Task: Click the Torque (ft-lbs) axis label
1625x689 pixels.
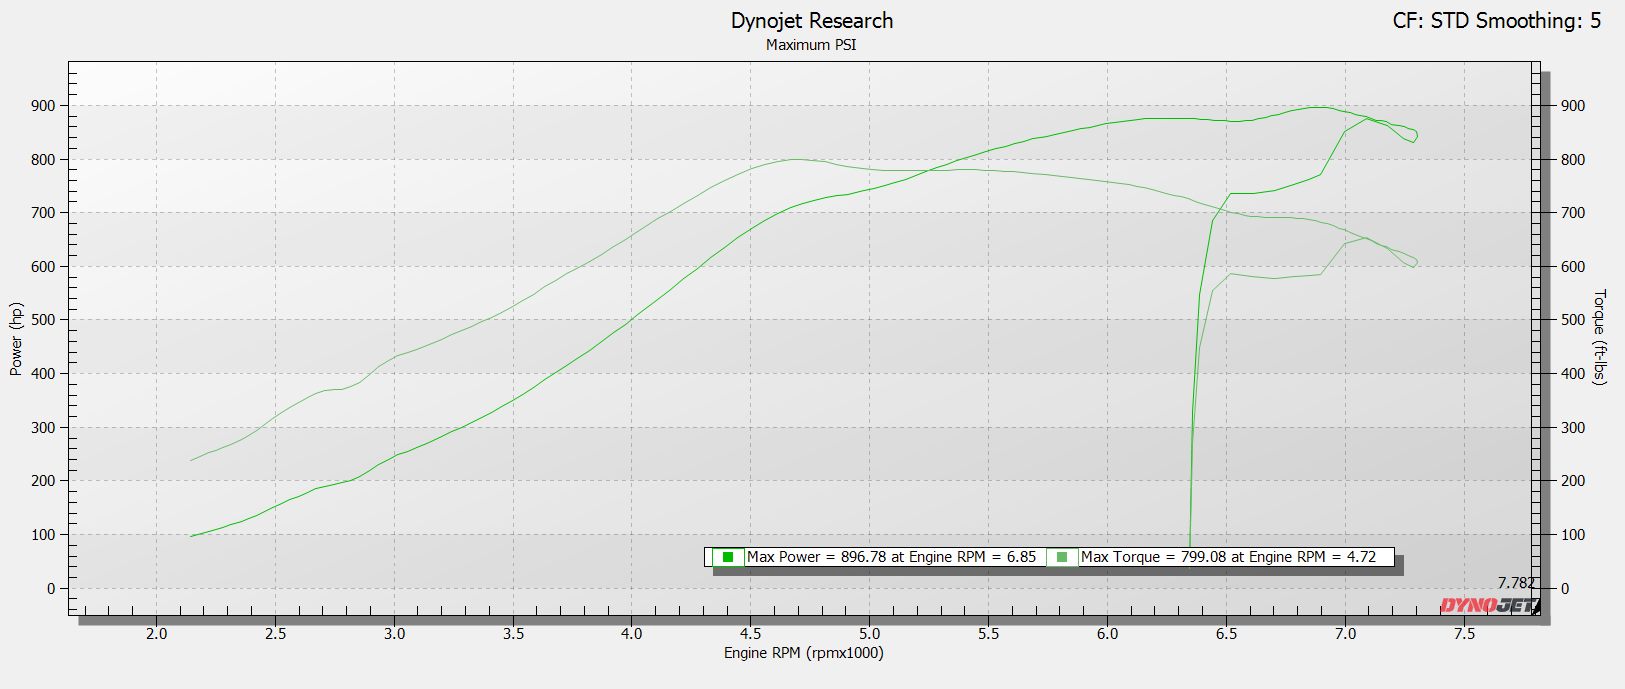Action: pyautogui.click(x=1599, y=337)
